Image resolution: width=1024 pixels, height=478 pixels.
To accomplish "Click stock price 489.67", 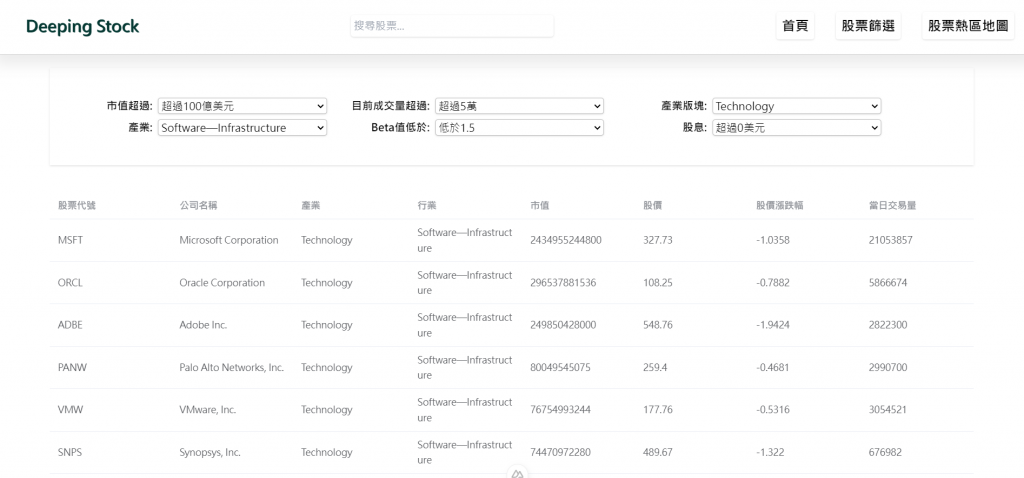I will click(x=658, y=453).
